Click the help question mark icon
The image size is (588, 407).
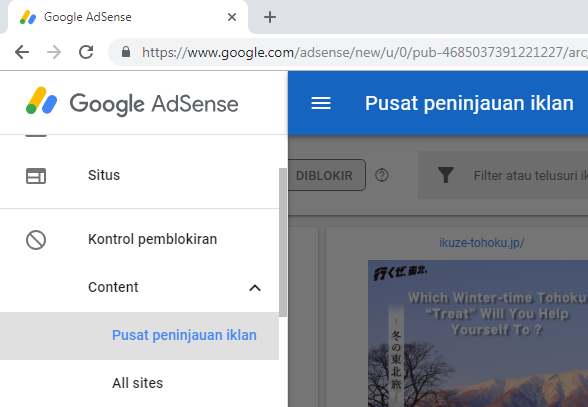(382, 175)
